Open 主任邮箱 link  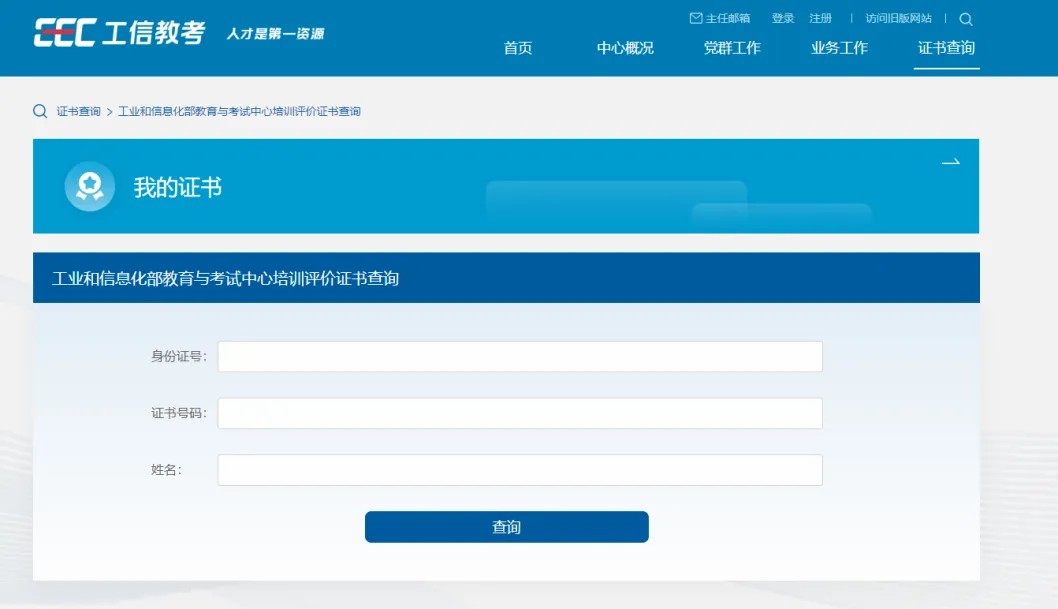[x=727, y=18]
